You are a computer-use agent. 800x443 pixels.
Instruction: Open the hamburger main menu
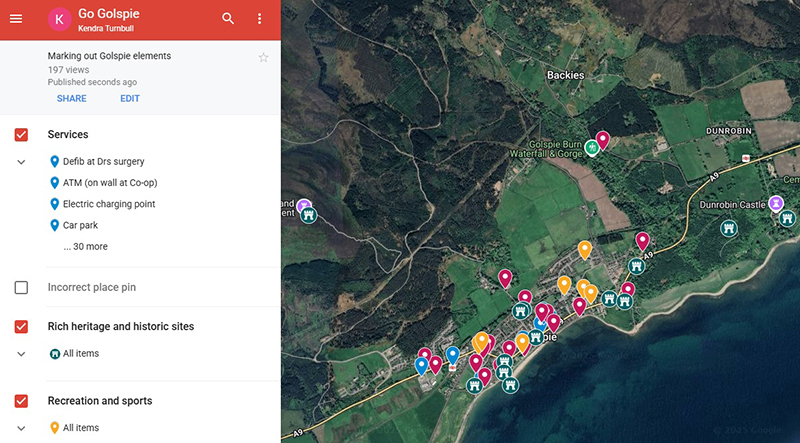point(15,19)
